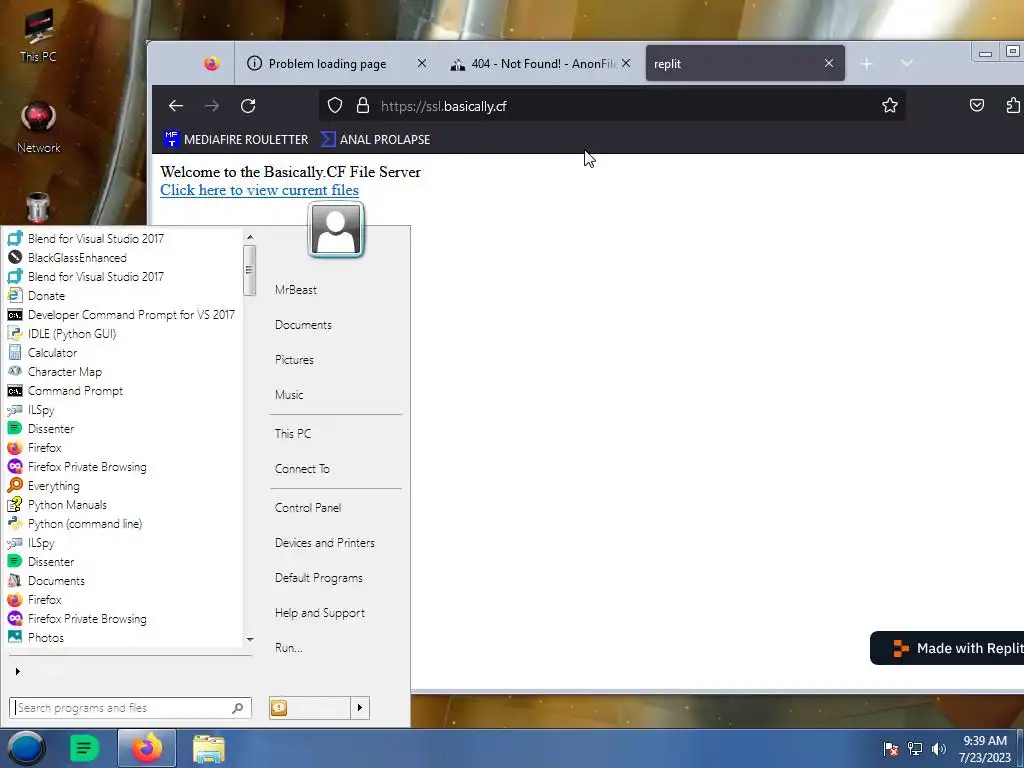The image size is (1024, 768).
Task: Open Music from Start menu
Action: tap(289, 395)
